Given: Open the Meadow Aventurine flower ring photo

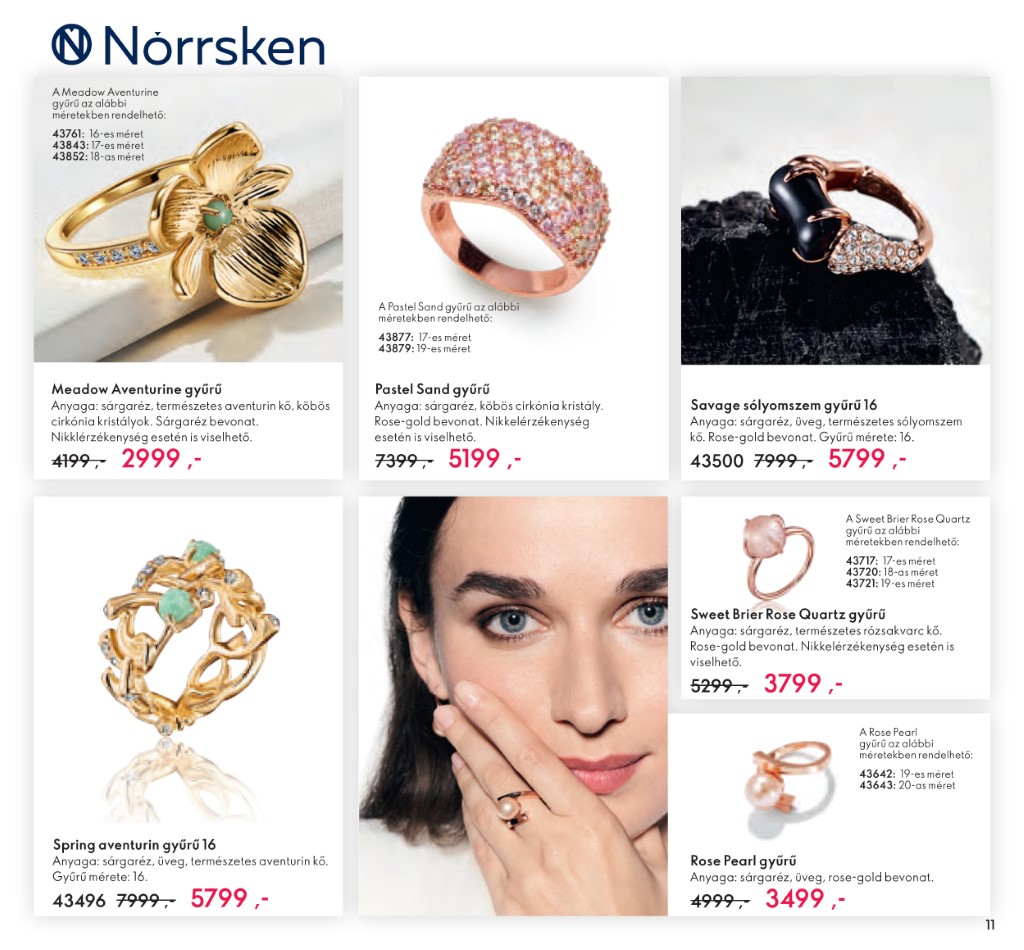Looking at the screenshot, I should click(x=188, y=219).
